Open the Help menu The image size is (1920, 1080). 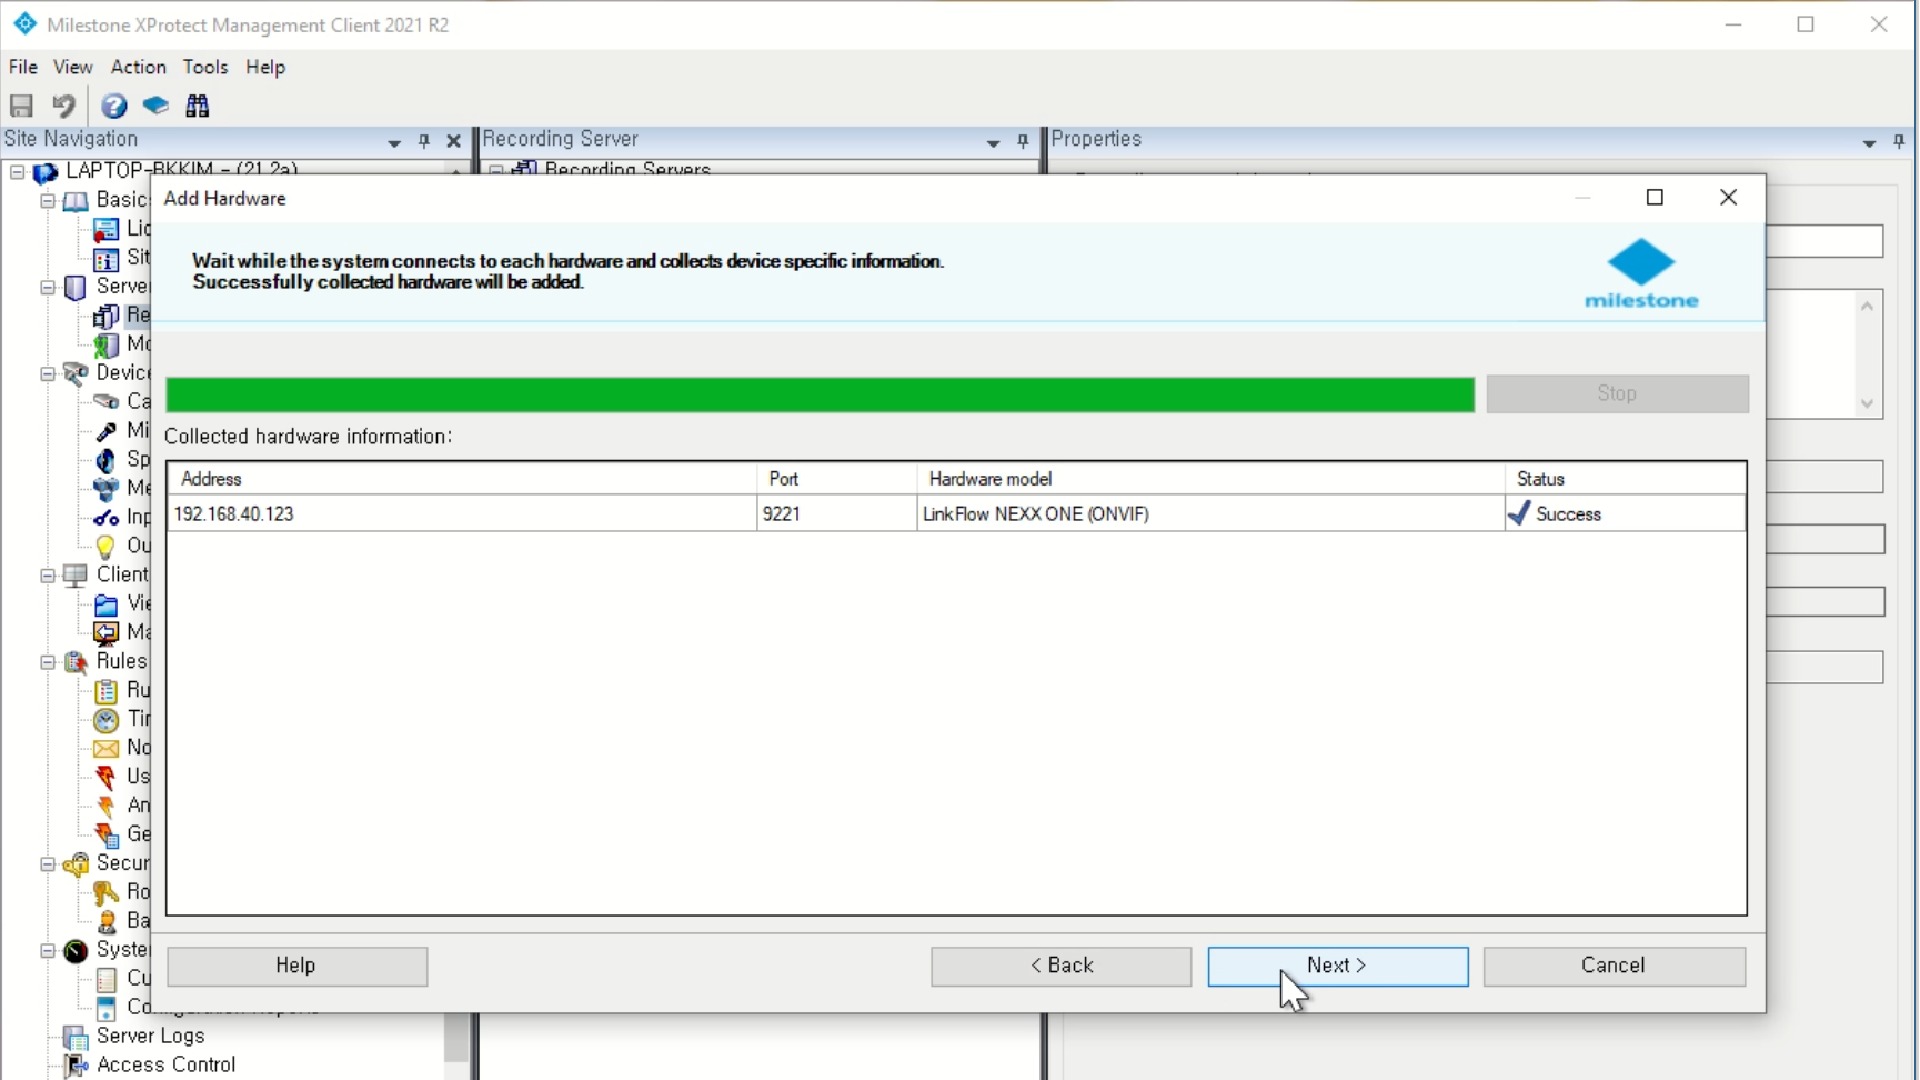(x=266, y=67)
